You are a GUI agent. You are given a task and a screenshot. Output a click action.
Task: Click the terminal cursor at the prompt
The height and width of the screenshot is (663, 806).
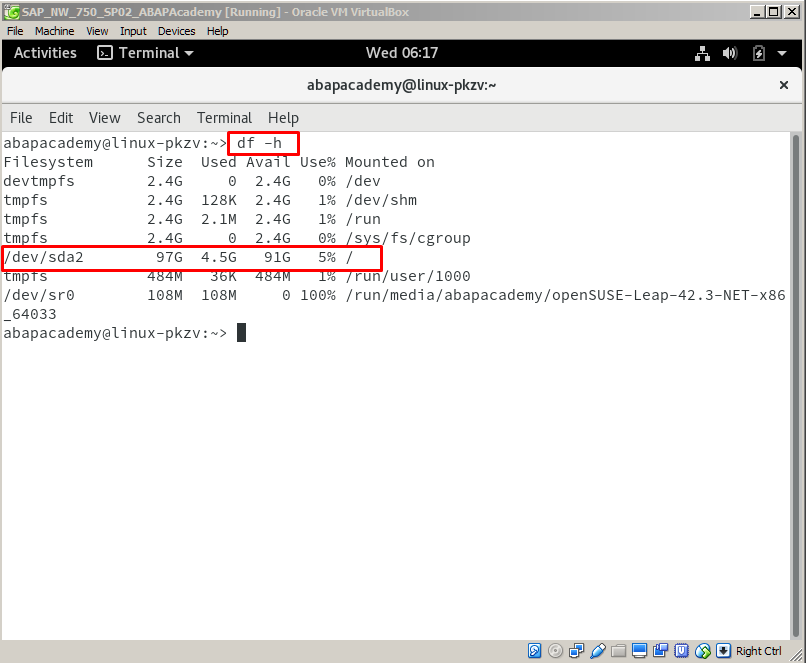[x=241, y=333]
